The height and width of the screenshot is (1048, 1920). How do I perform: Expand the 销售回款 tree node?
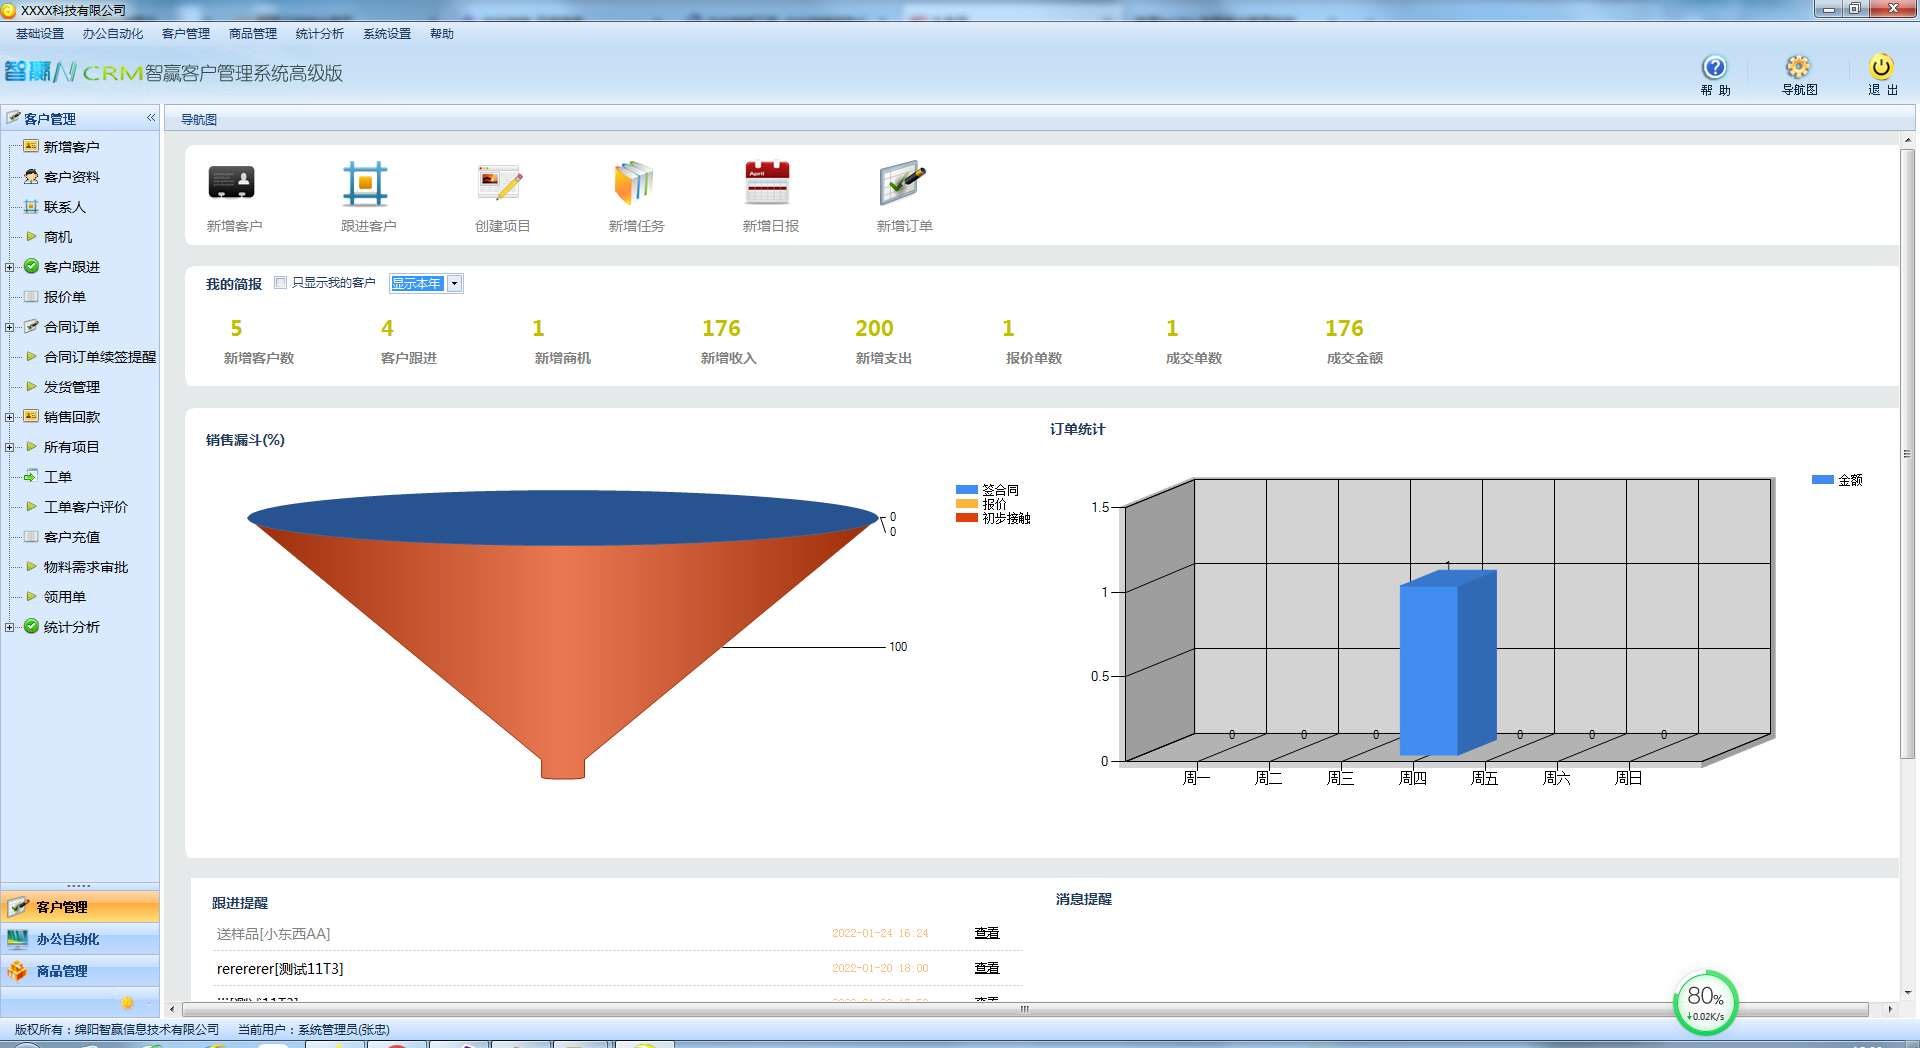point(10,417)
